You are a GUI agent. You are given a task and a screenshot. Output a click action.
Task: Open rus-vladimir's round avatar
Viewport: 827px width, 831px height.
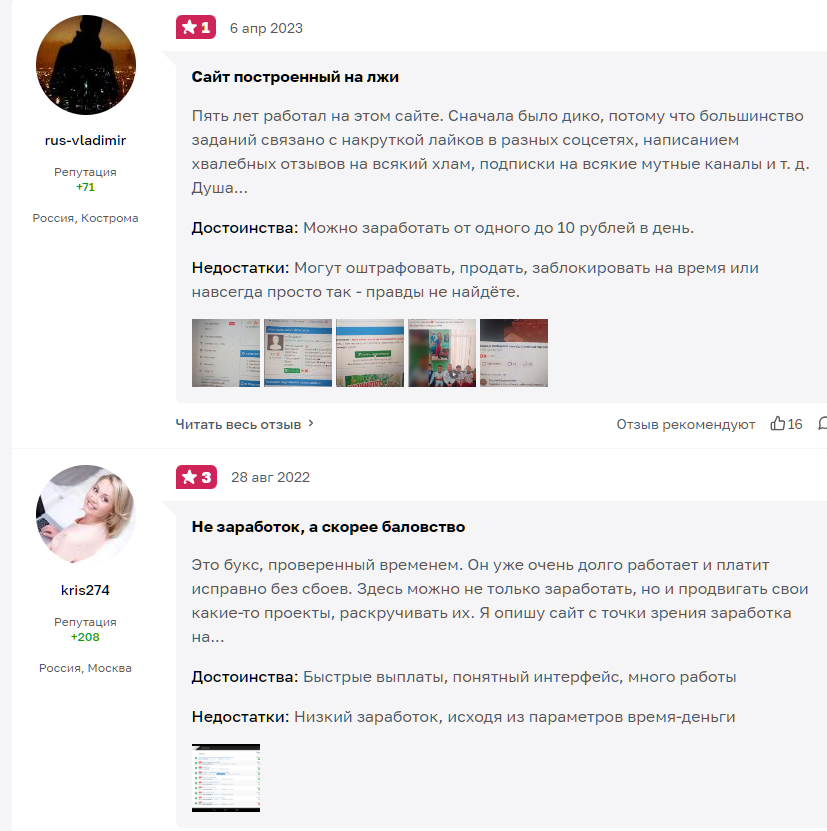click(x=86, y=65)
